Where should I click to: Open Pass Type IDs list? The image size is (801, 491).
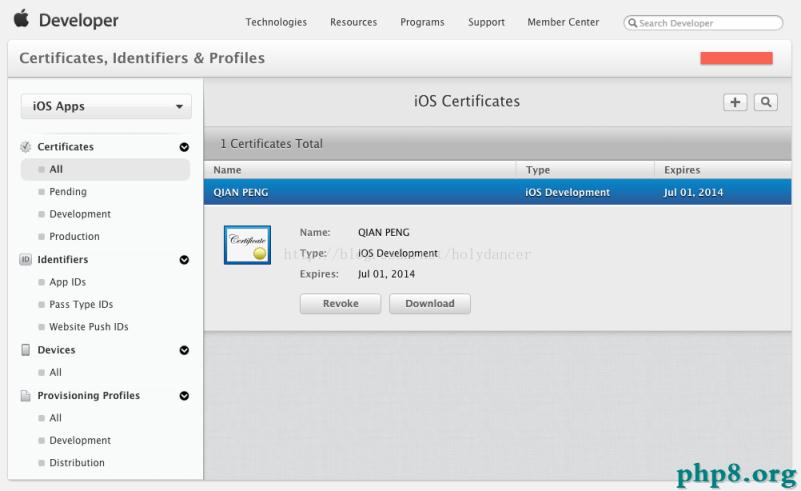[x=81, y=305]
